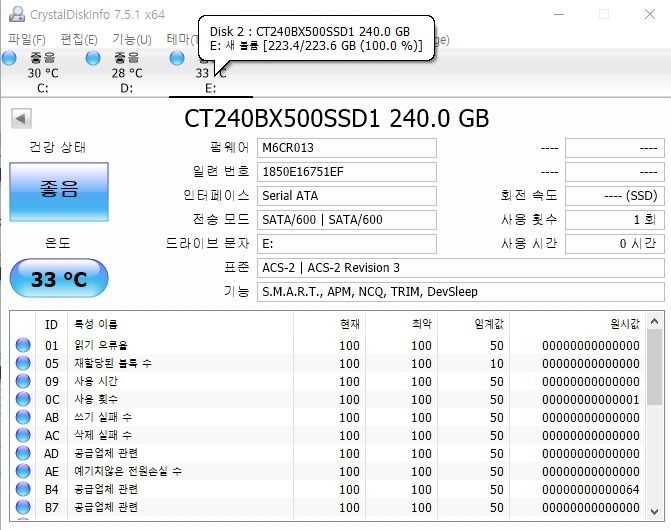Image resolution: width=671 pixels, height=530 pixels.
Task: Select the C: drive tab at 30 °C
Action: click(42, 73)
